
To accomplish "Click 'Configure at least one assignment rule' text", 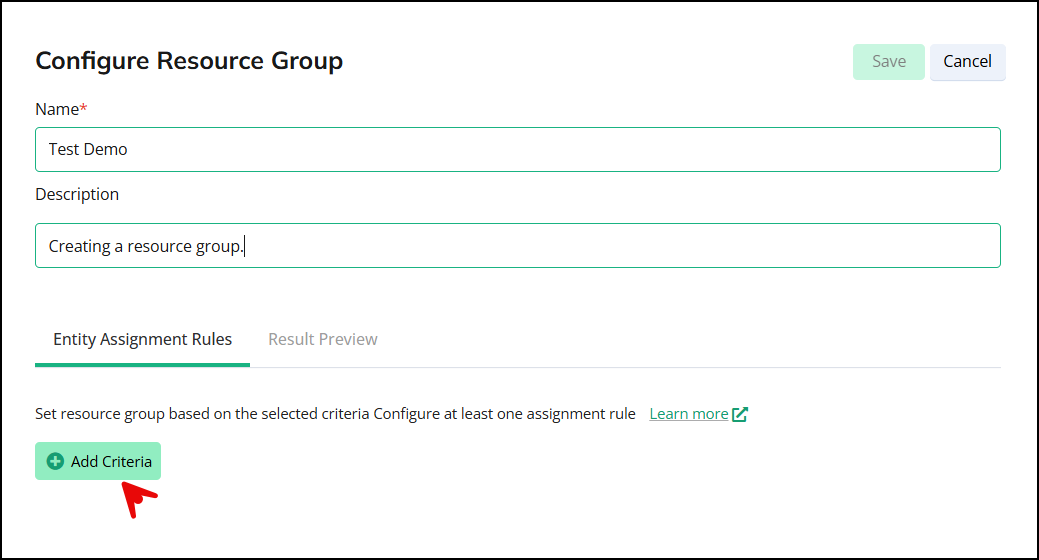I will click(x=504, y=414).
